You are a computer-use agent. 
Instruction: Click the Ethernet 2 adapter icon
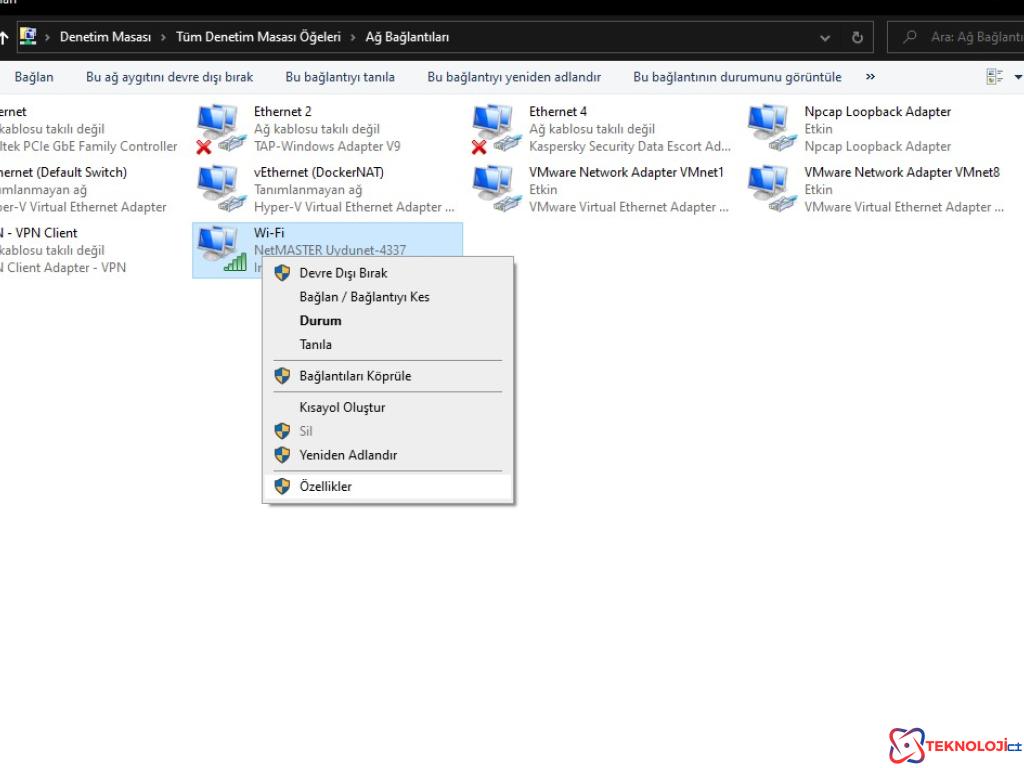tap(218, 129)
